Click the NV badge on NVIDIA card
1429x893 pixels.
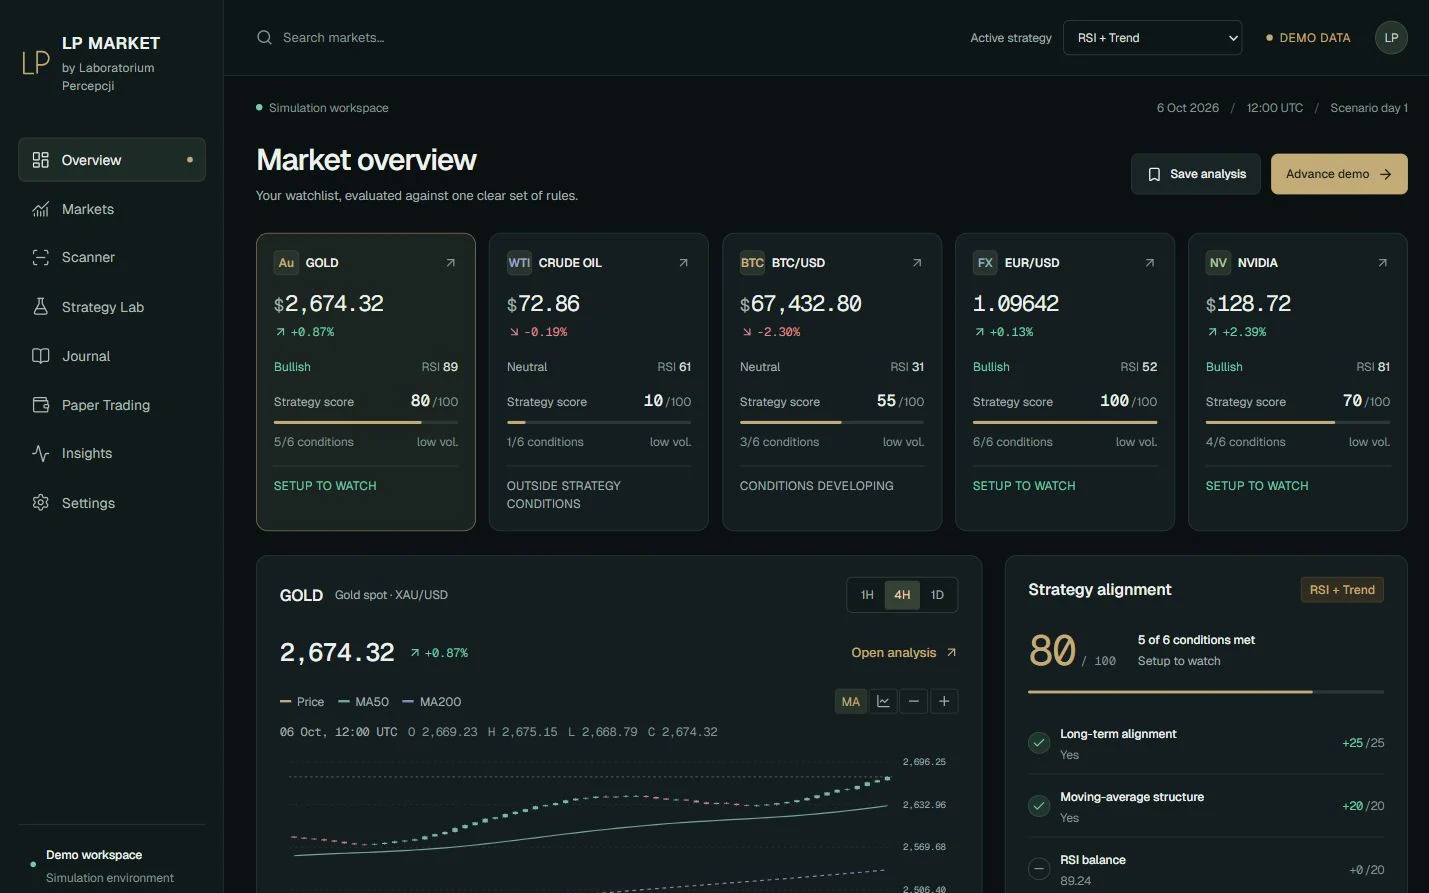[x=1218, y=263]
